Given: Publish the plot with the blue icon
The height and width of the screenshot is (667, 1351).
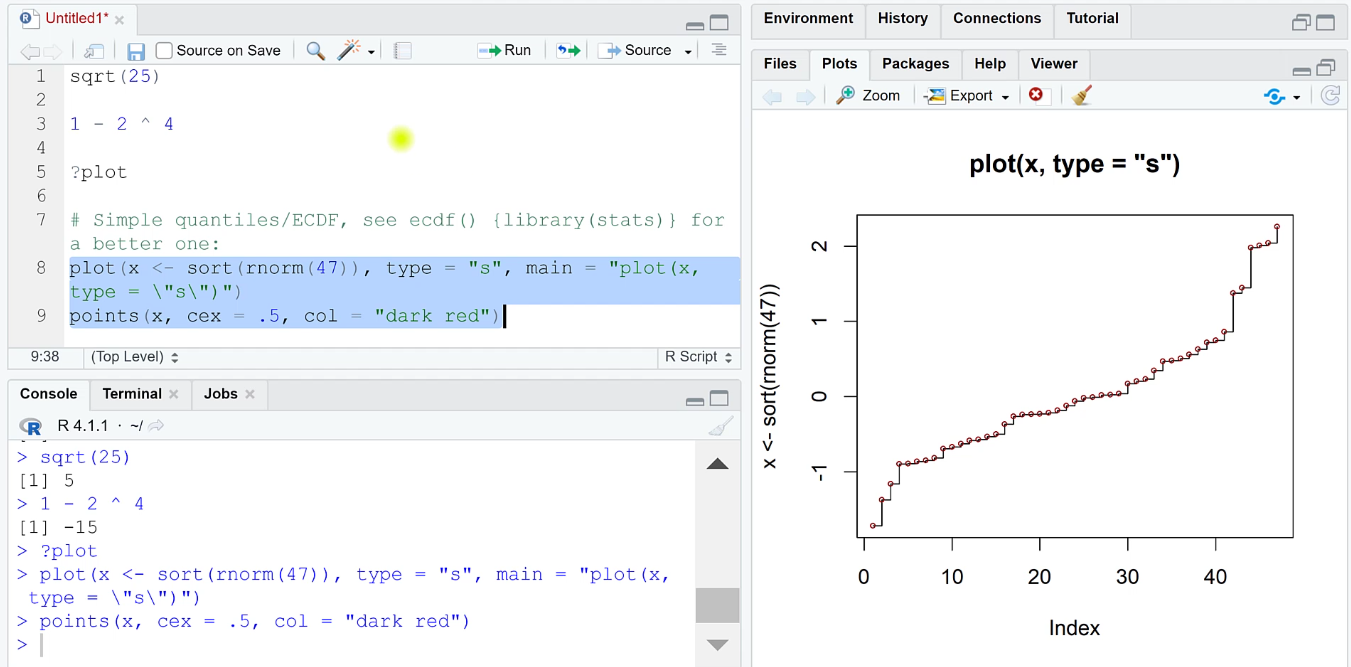Looking at the screenshot, I should click(1274, 96).
